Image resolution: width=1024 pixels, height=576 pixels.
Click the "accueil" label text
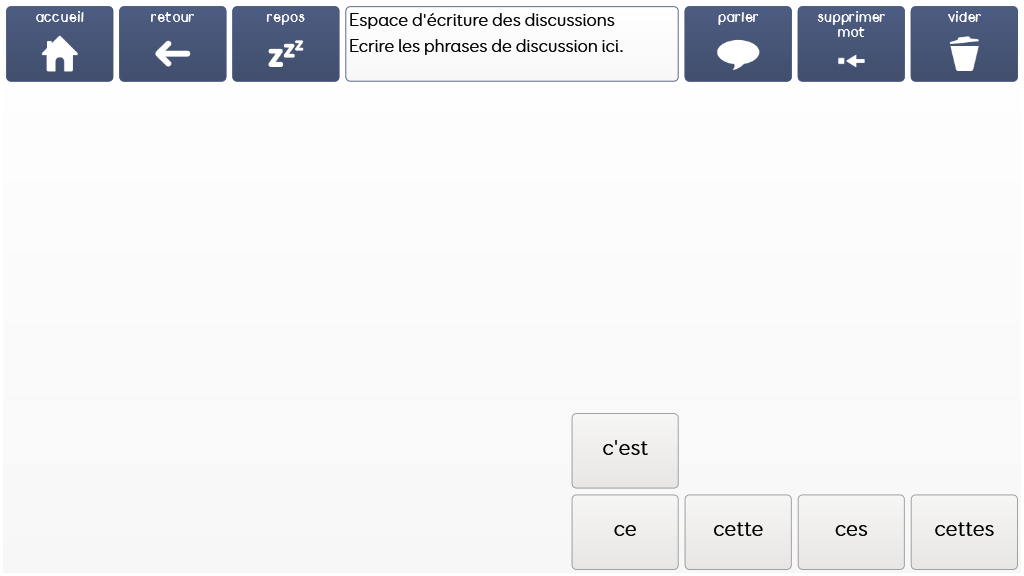60,17
